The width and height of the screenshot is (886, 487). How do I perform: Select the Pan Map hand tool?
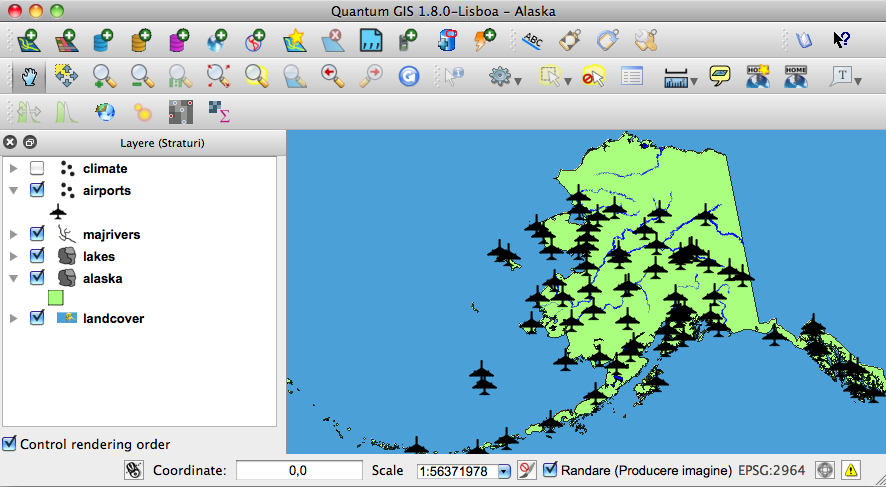pyautogui.click(x=29, y=76)
